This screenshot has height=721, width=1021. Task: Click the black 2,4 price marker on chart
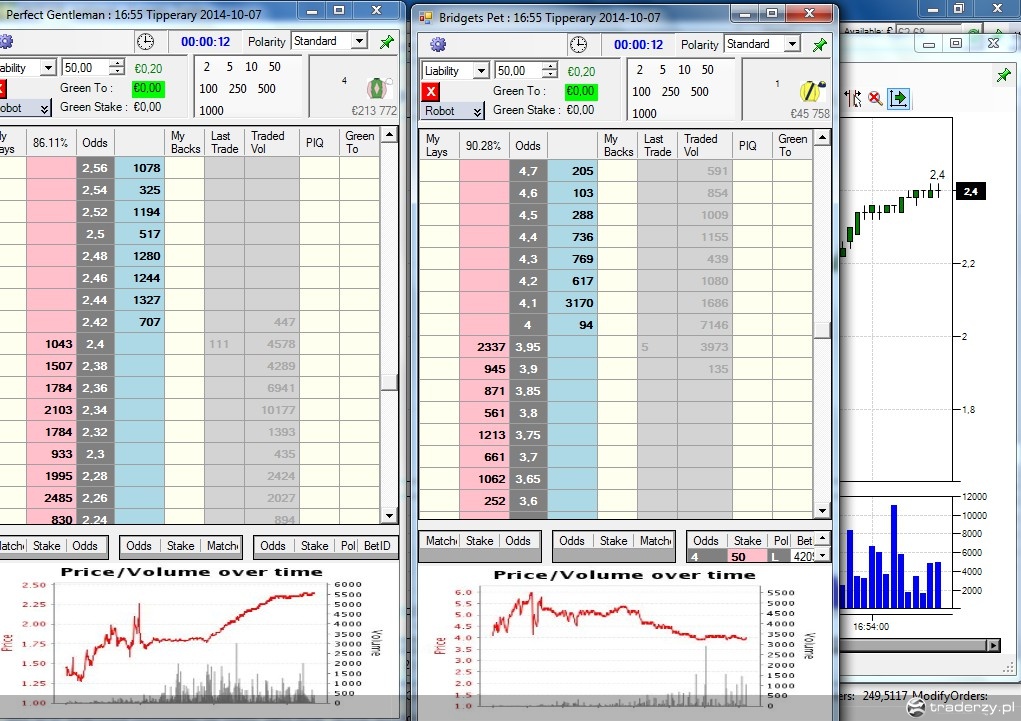pos(970,191)
